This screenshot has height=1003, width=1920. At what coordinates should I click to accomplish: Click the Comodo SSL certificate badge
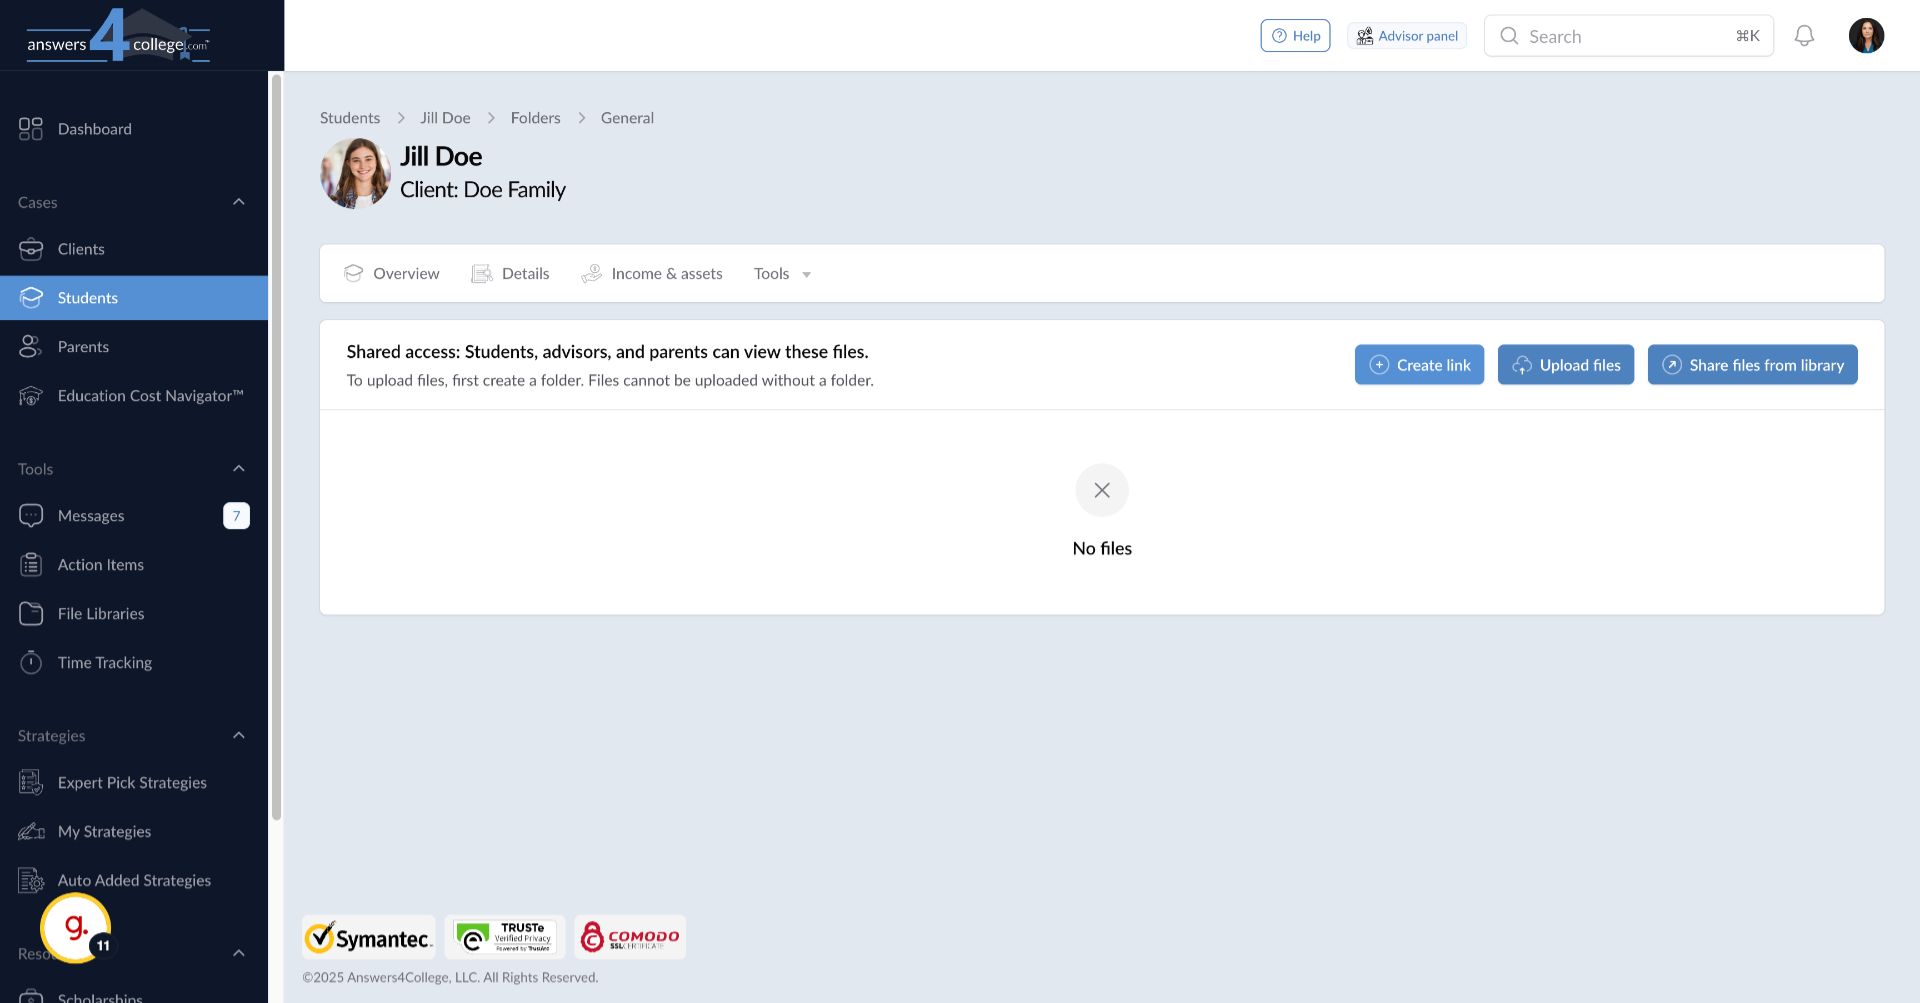point(630,938)
